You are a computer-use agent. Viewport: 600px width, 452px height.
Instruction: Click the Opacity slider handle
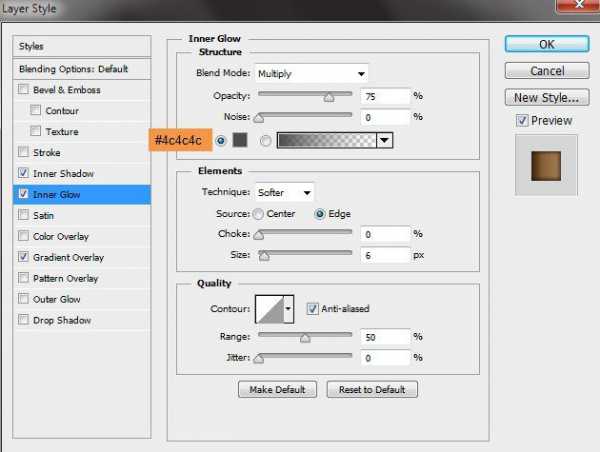pos(329,98)
